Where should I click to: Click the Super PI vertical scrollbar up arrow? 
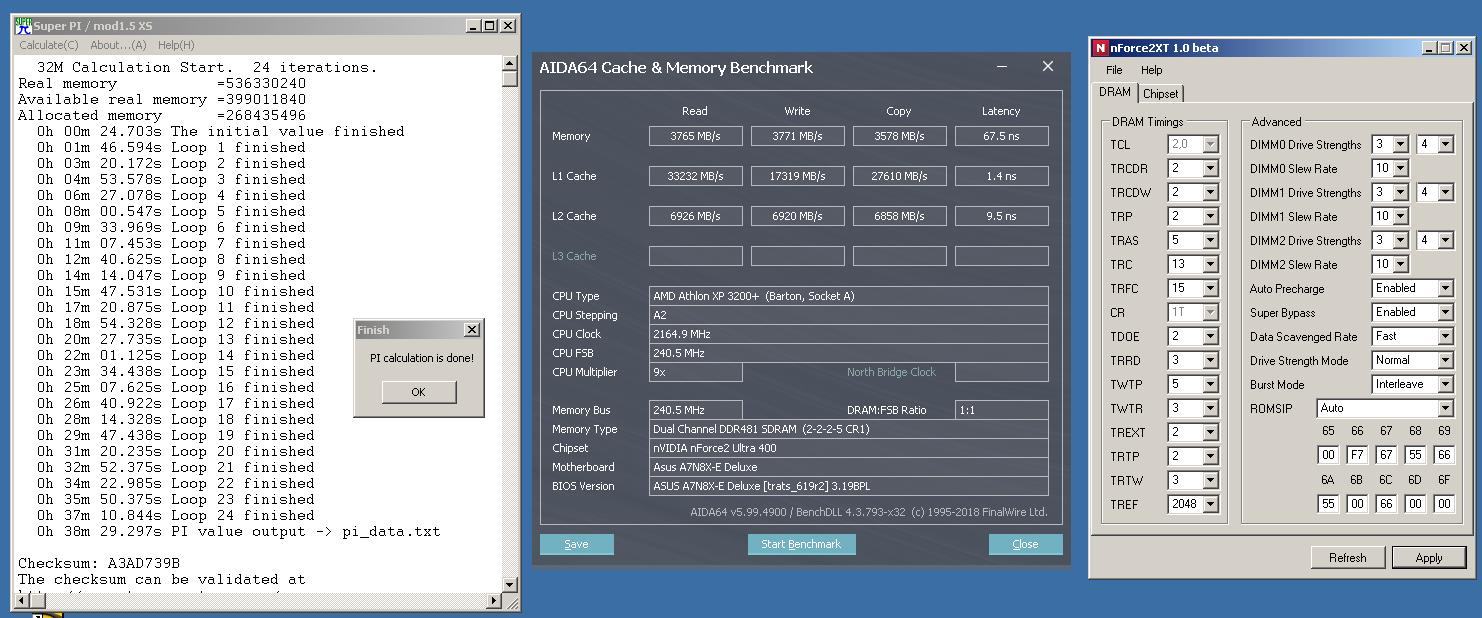click(x=510, y=63)
